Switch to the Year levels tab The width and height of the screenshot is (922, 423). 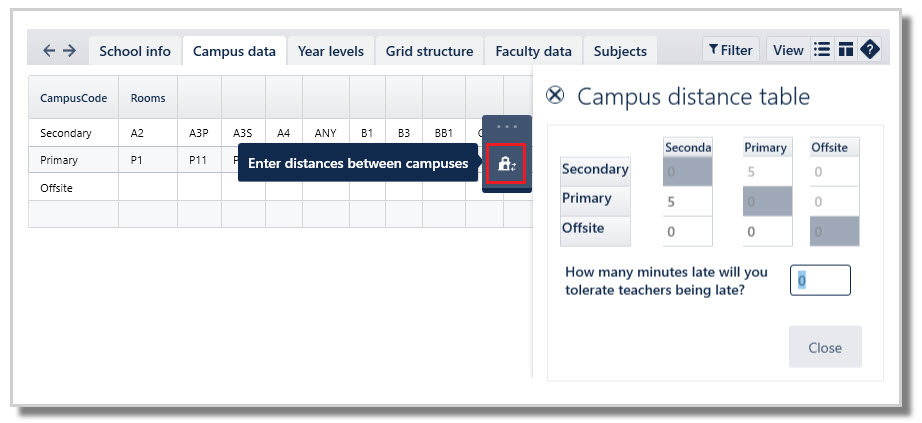331,51
